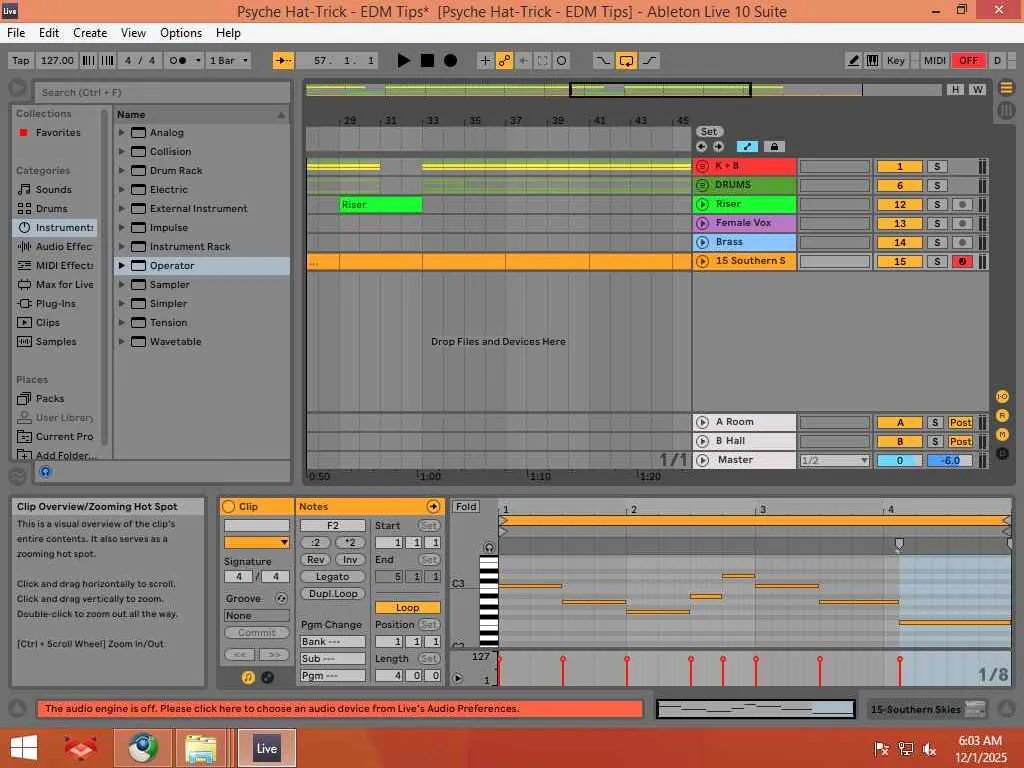Expand the Sampler instrument folder
Screen dimensions: 1024x768
tap(121, 285)
